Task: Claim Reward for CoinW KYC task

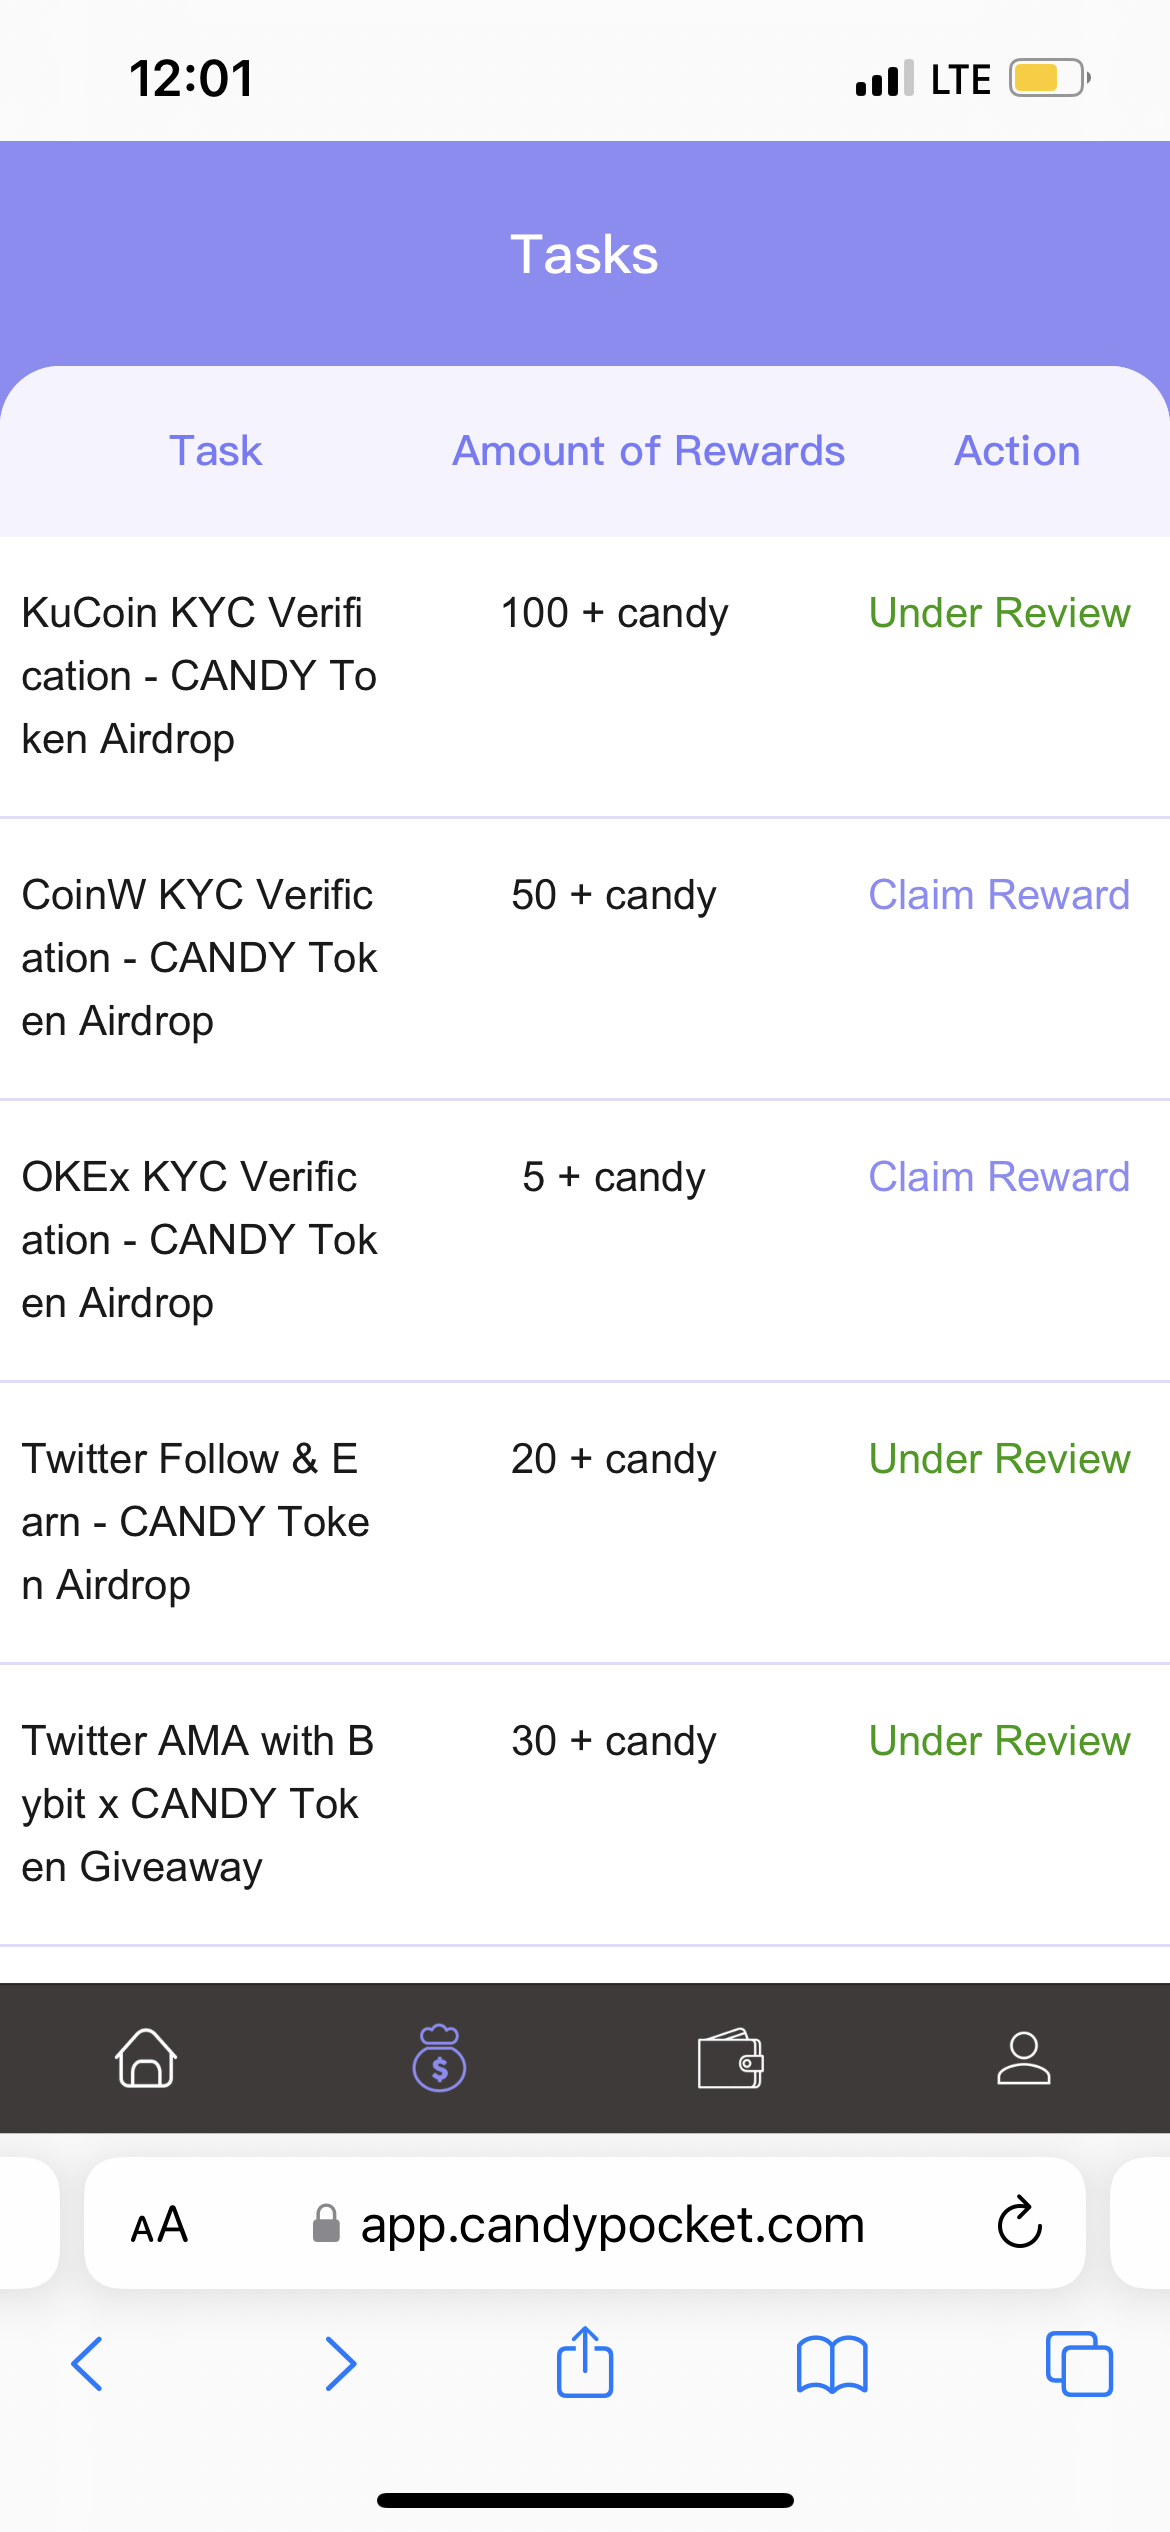Action: pos(999,895)
